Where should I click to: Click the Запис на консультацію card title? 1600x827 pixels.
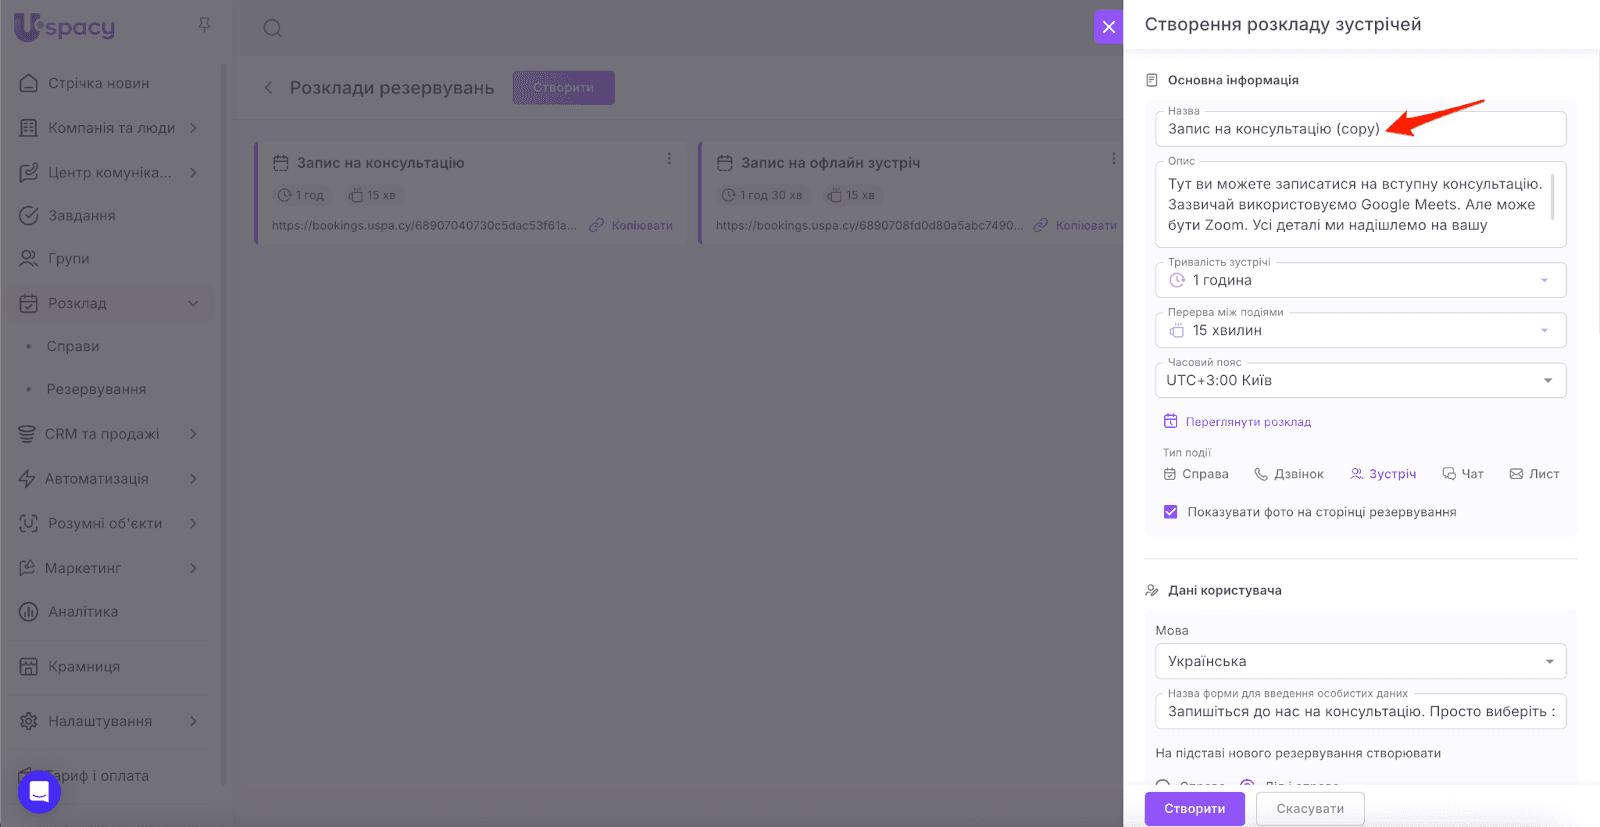pyautogui.click(x=380, y=163)
